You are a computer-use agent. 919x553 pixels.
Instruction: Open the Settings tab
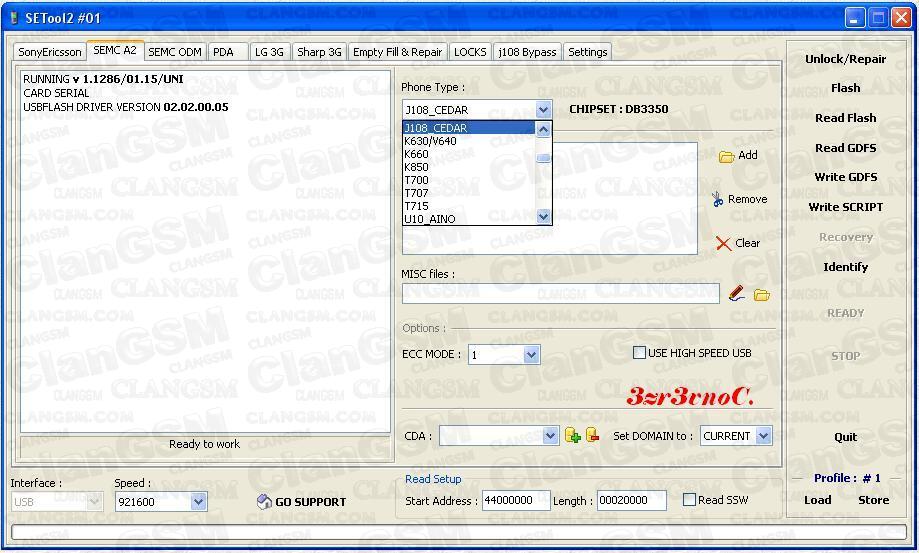coord(587,52)
